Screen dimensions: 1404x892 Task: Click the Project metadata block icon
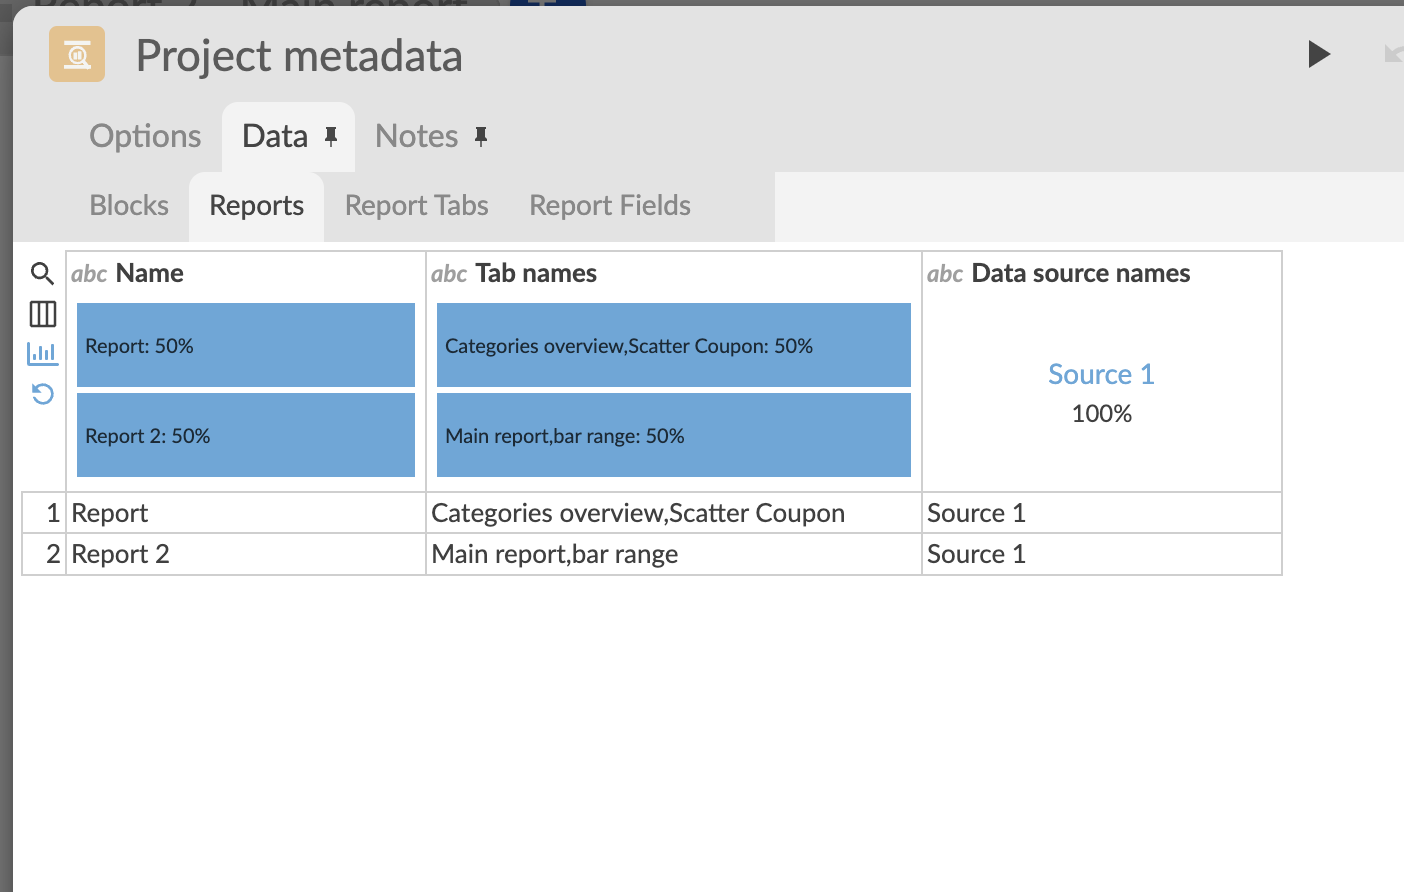coord(77,54)
